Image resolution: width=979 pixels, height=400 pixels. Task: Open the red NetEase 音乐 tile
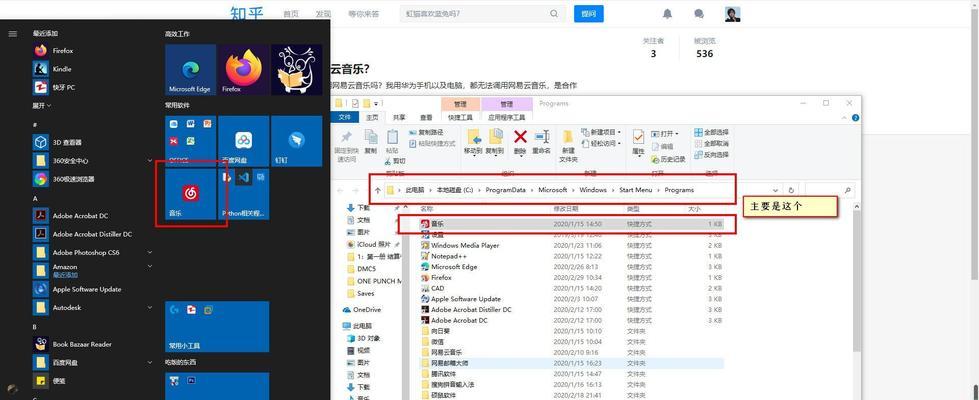(190, 194)
